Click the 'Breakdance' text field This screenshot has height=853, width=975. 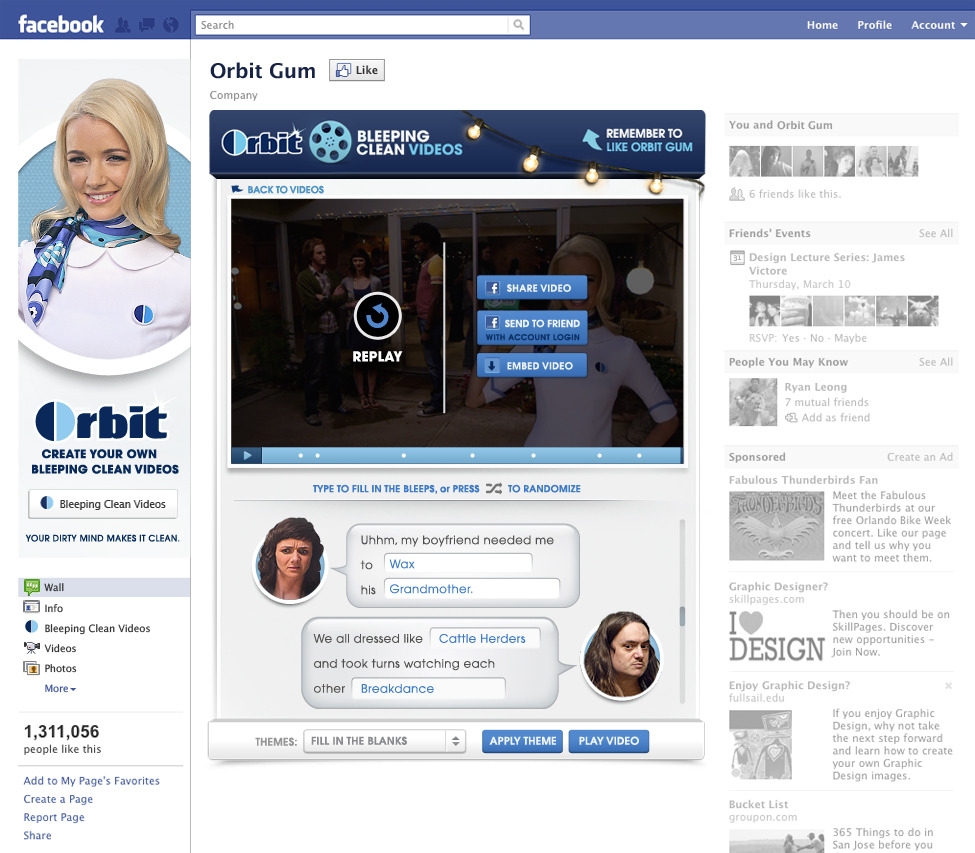tap(428, 688)
